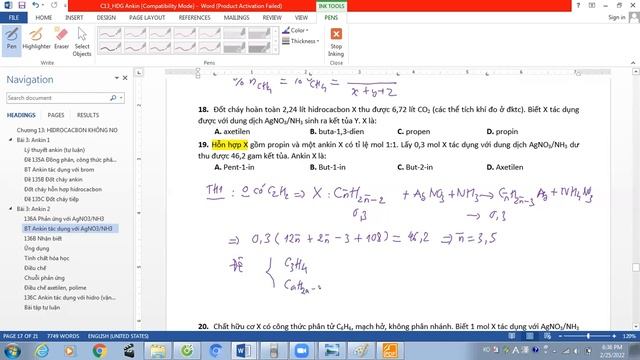Pick the first pen style in the gallery
Screen dimensions: 640x360
click(x=110, y=33)
